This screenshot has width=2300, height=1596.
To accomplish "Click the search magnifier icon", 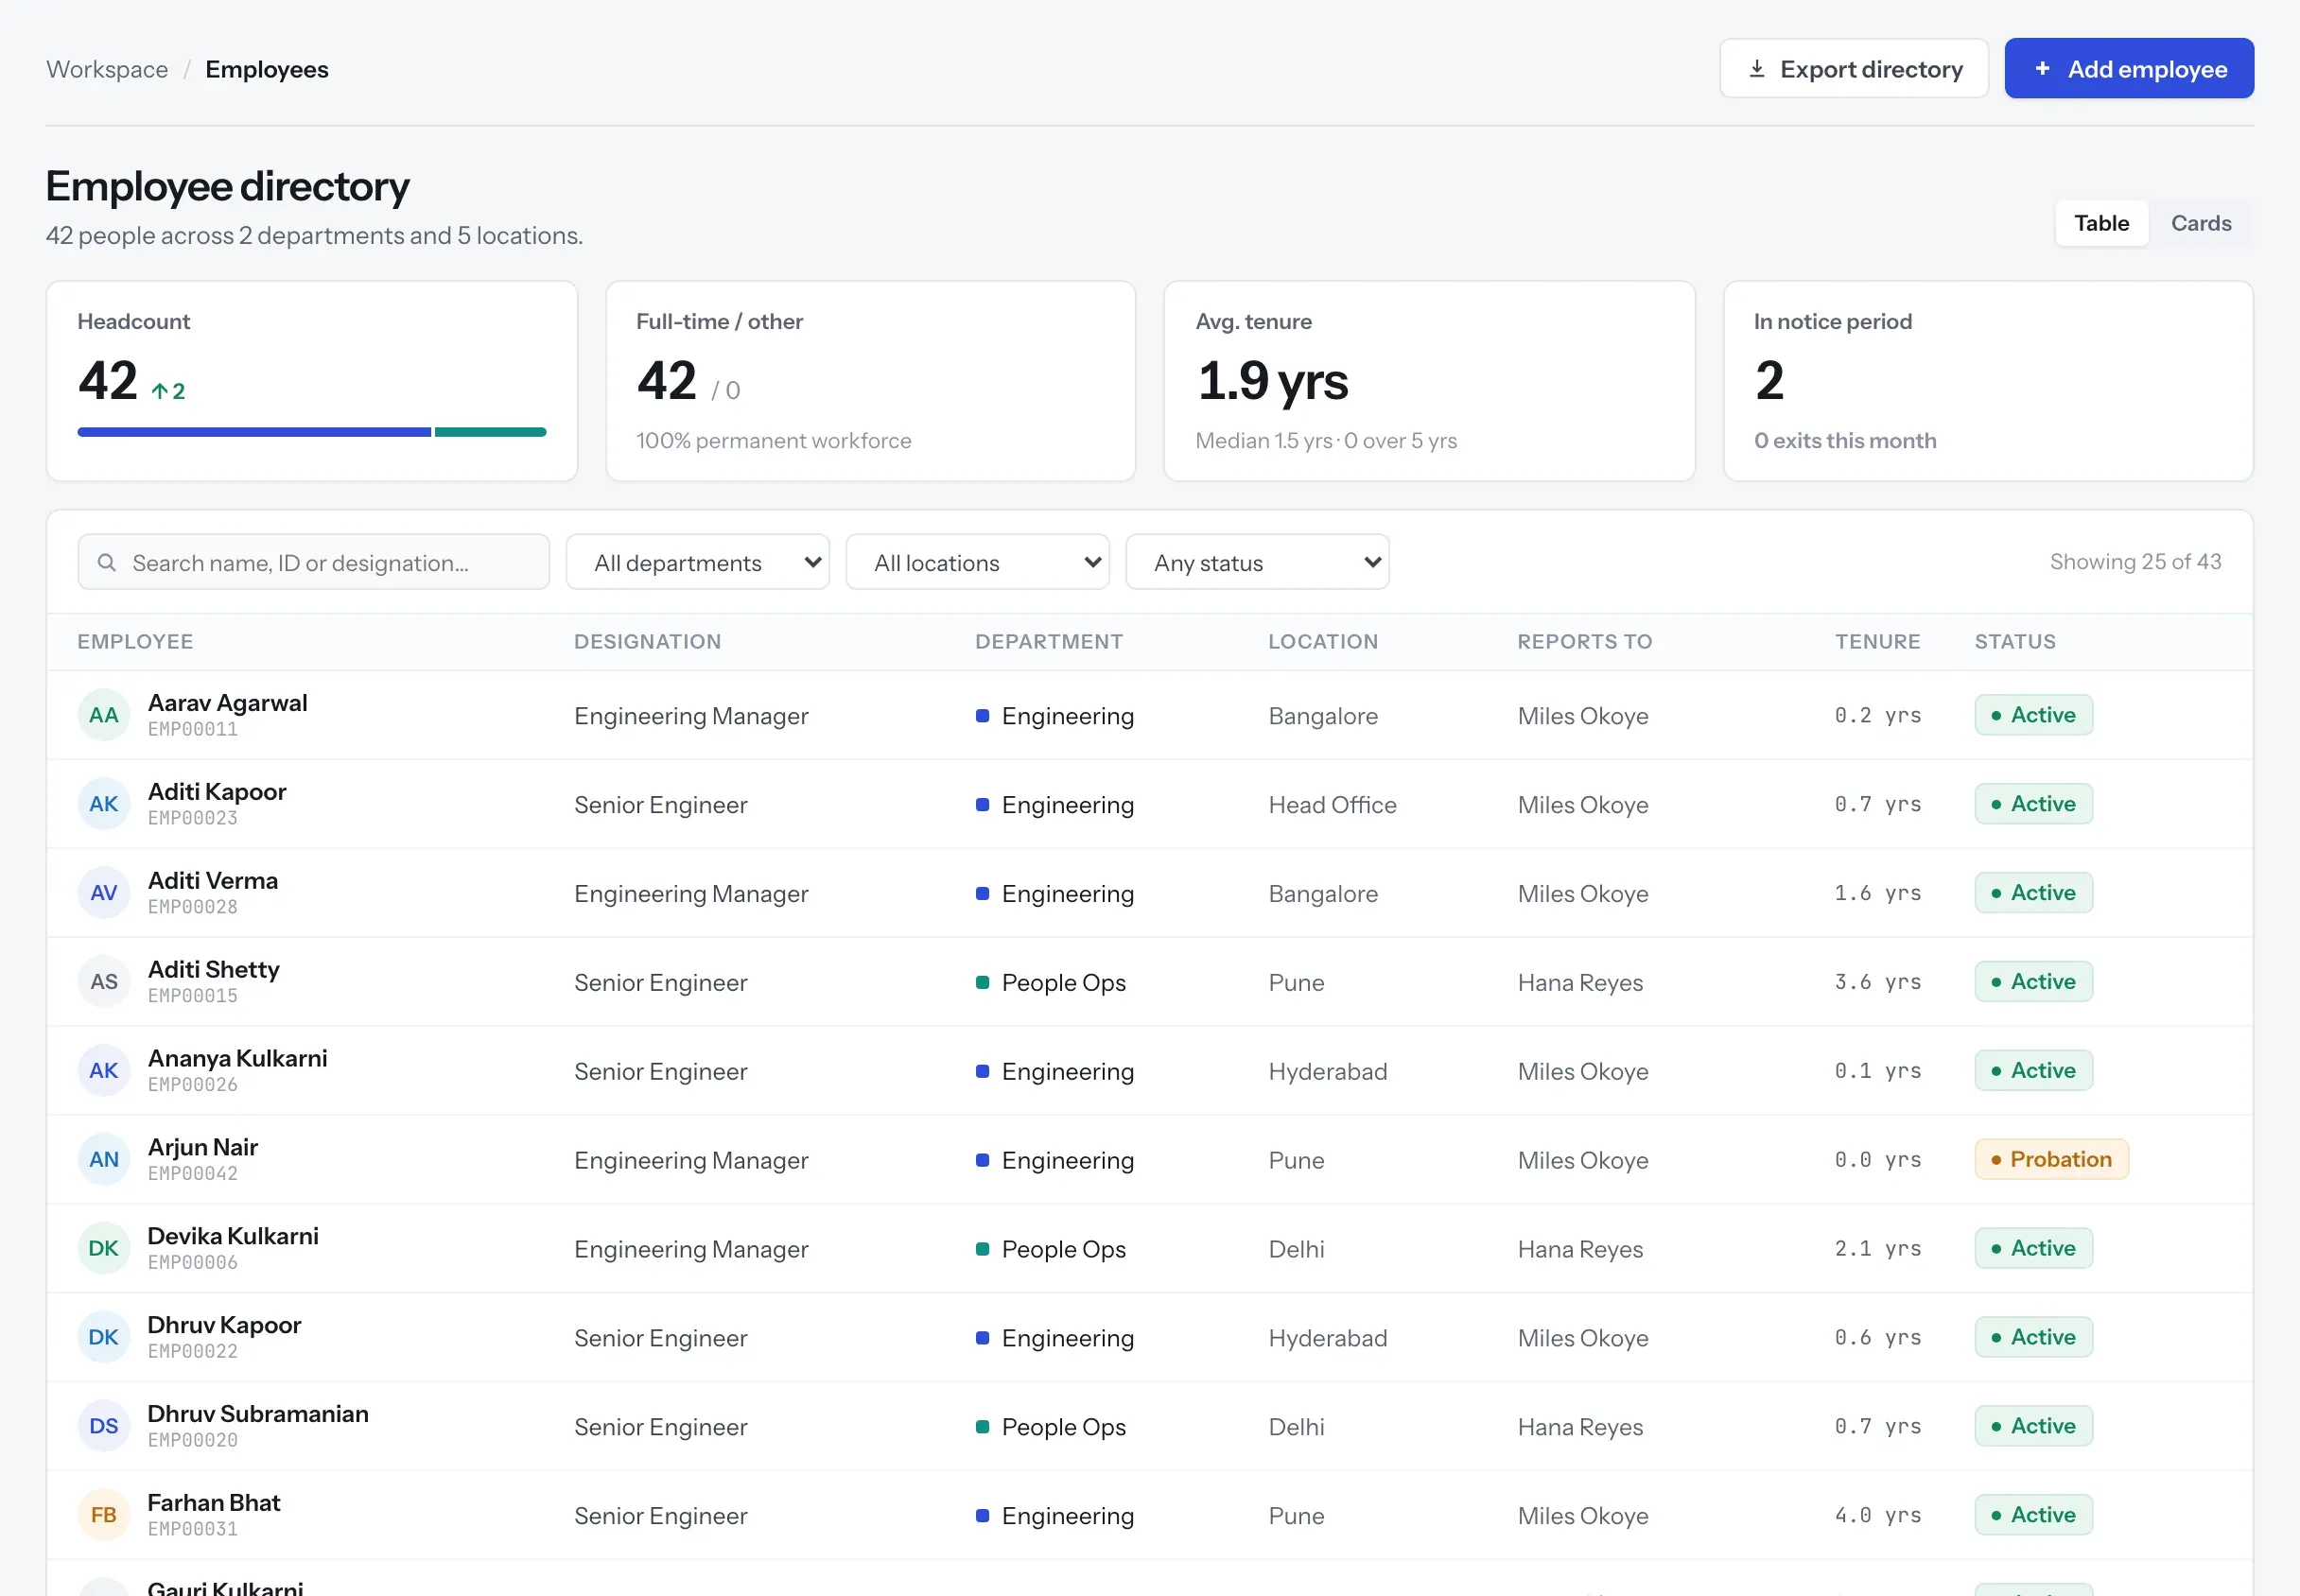I will [106, 562].
